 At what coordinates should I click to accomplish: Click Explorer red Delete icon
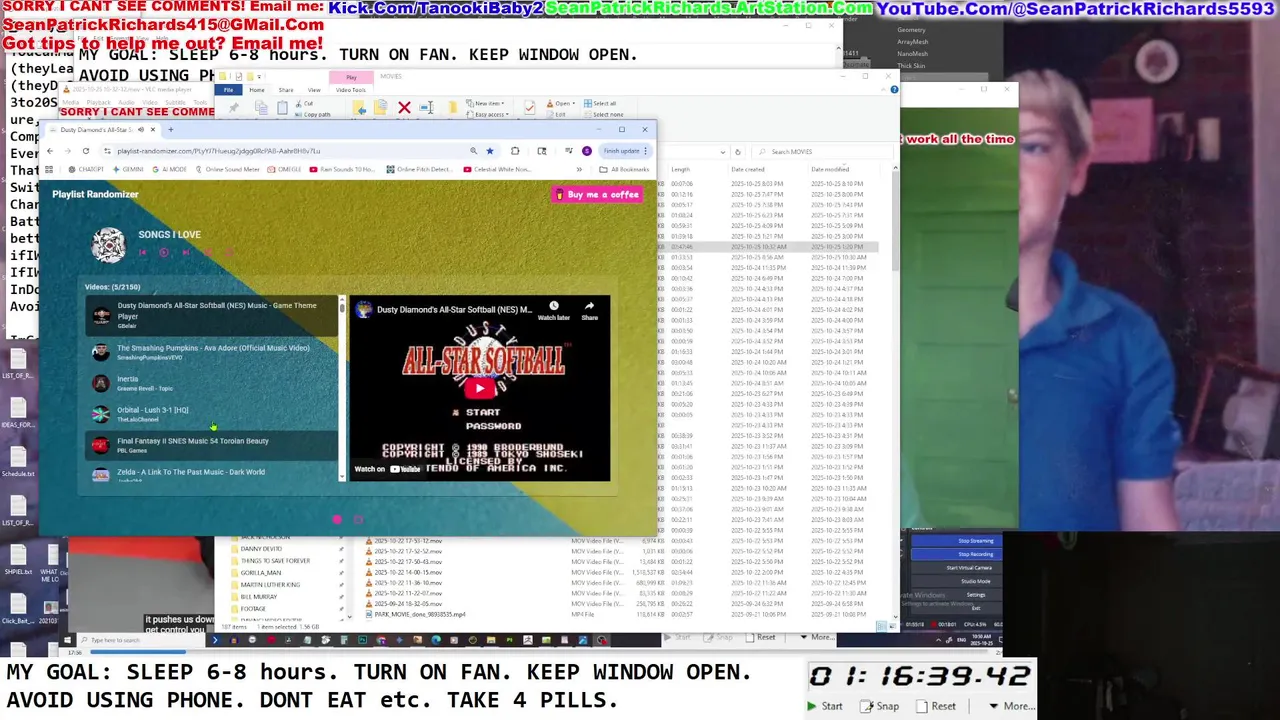click(x=404, y=107)
